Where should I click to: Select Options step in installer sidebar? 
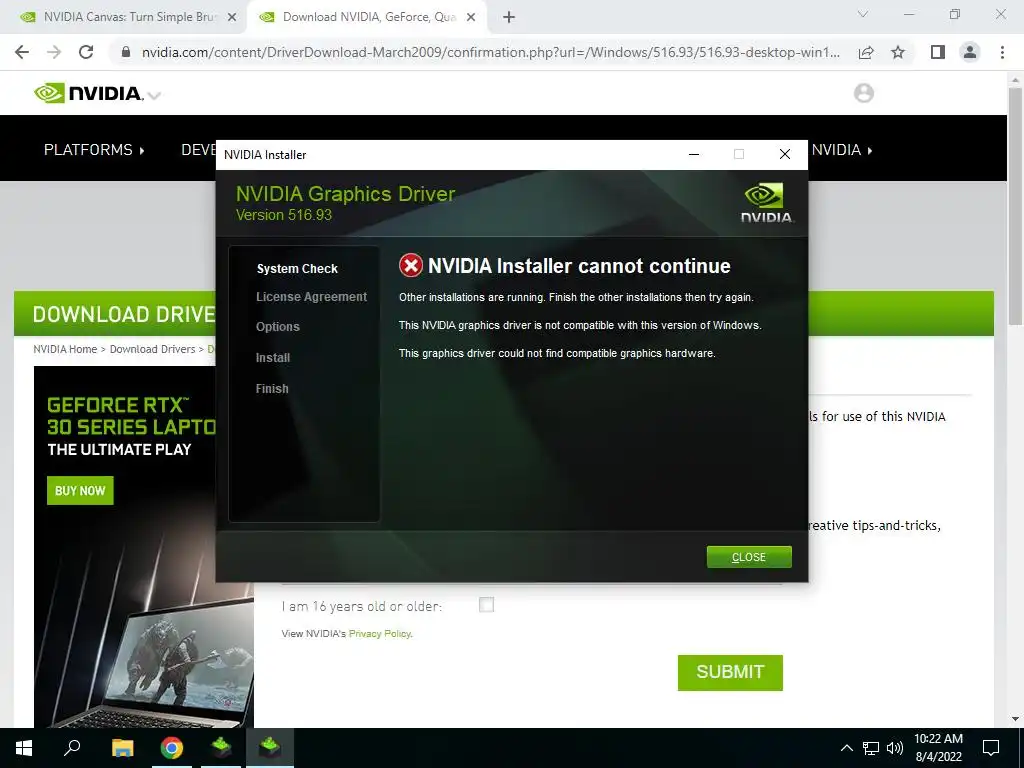pyautogui.click(x=278, y=327)
